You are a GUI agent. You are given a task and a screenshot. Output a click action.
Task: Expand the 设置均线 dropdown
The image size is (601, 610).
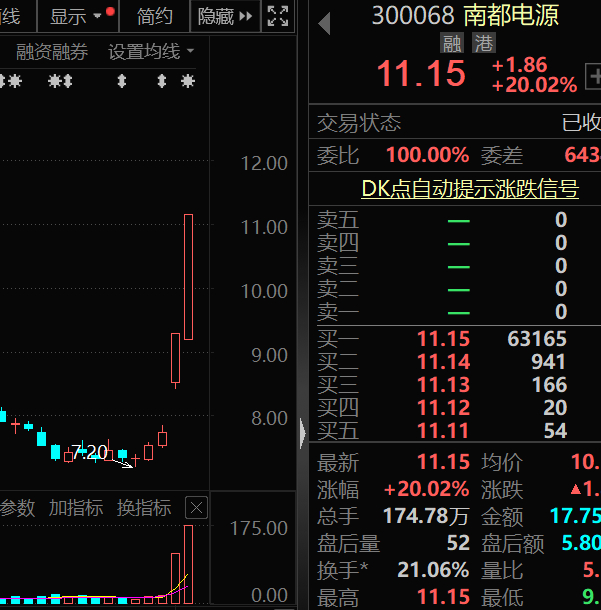pos(151,52)
